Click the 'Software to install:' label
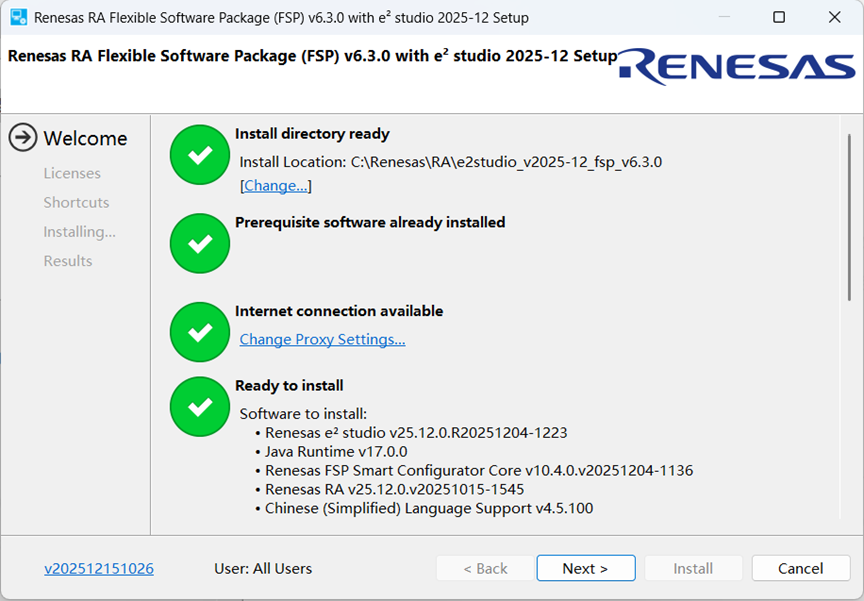 (303, 414)
